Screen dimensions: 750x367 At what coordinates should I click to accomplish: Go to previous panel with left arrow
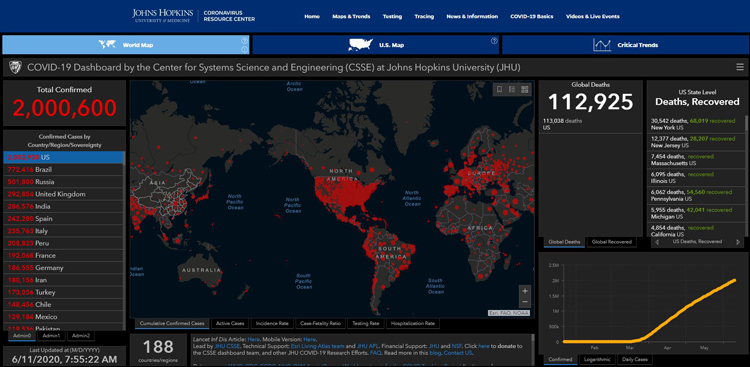[x=656, y=242]
